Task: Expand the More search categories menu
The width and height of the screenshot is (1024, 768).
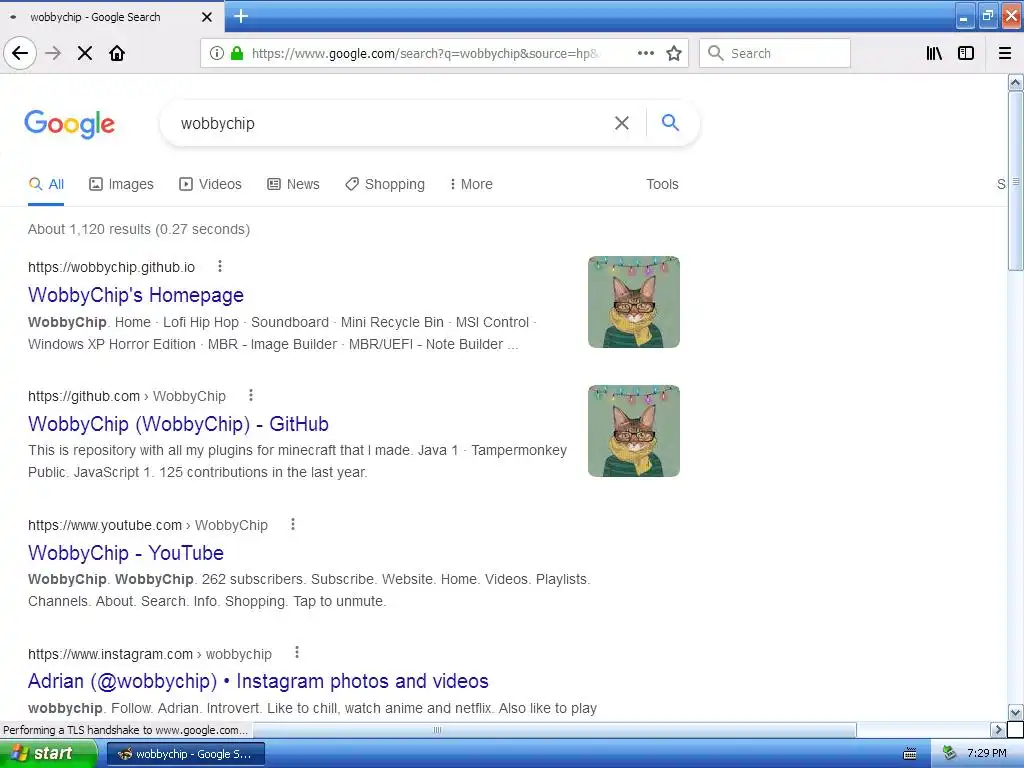Action: [471, 184]
